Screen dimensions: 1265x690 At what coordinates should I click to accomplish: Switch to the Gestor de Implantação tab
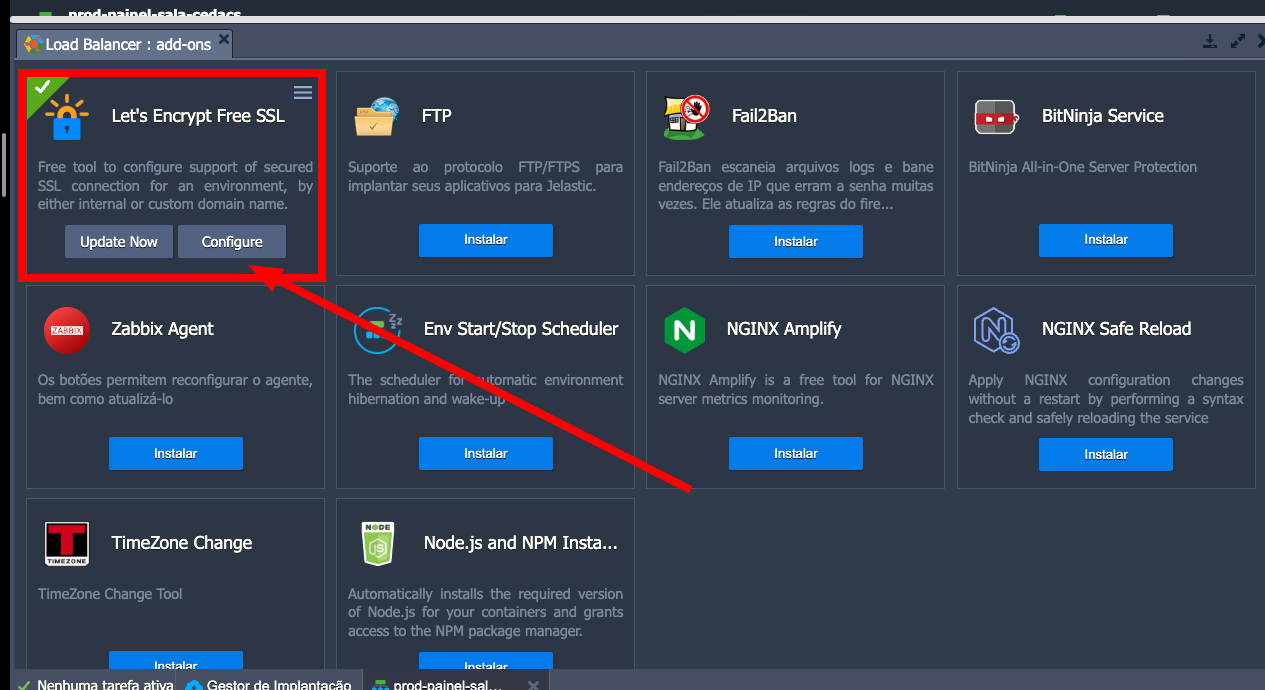(x=267, y=684)
